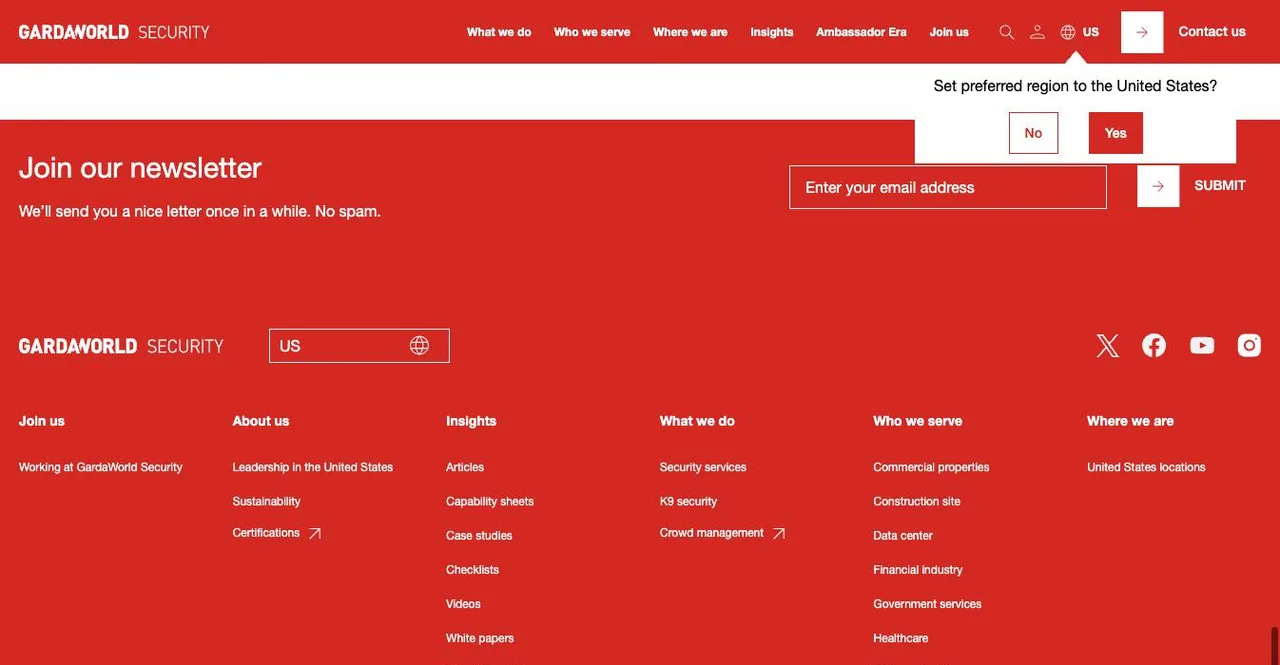Open the Insights nav menu
Screen dimensions: 1280x665
click(x=772, y=32)
